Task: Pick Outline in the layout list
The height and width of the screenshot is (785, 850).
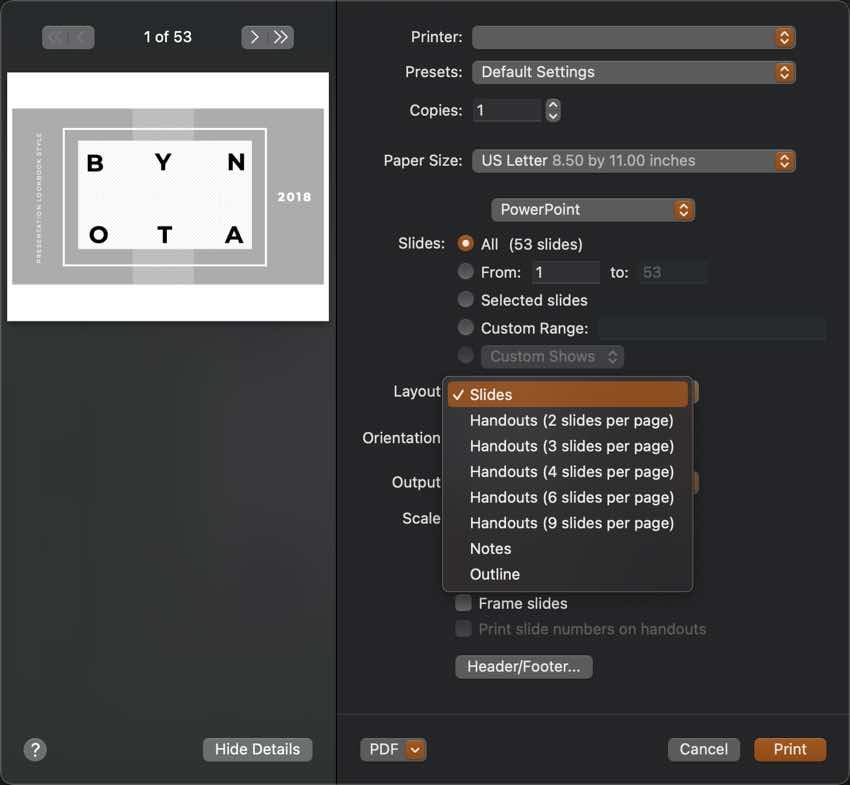Action: pos(494,574)
